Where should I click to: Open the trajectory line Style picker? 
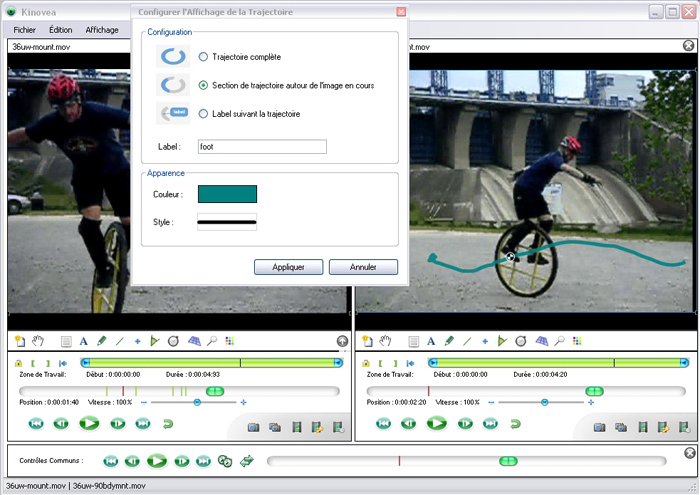click(x=227, y=222)
